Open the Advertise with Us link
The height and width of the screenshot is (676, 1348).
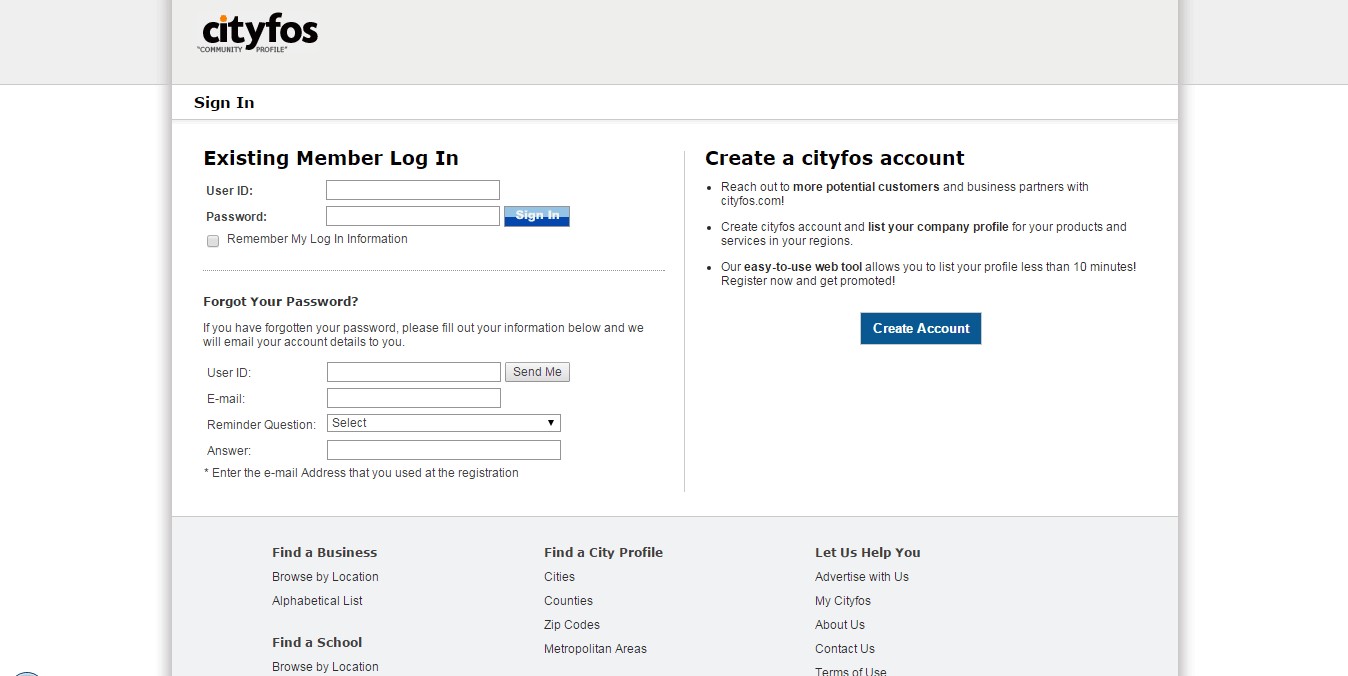862,577
